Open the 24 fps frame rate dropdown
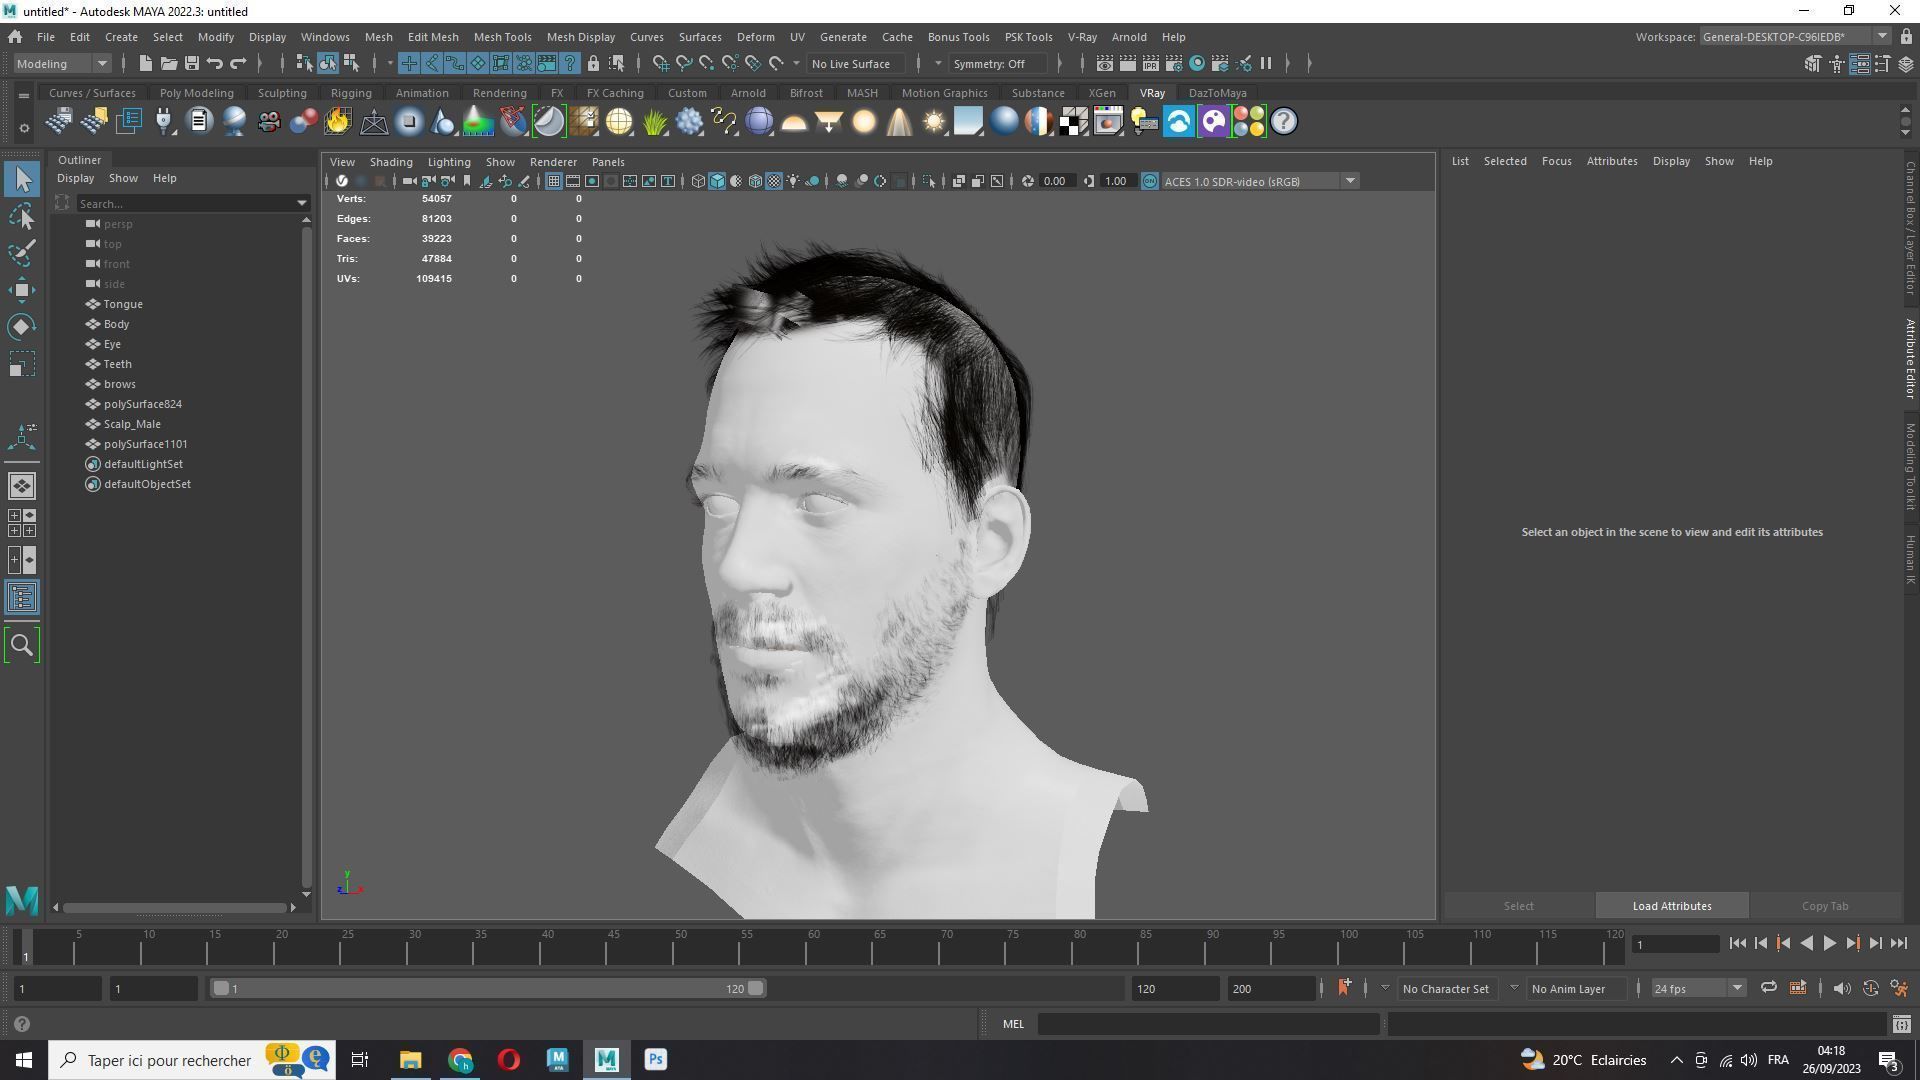 [x=1698, y=989]
